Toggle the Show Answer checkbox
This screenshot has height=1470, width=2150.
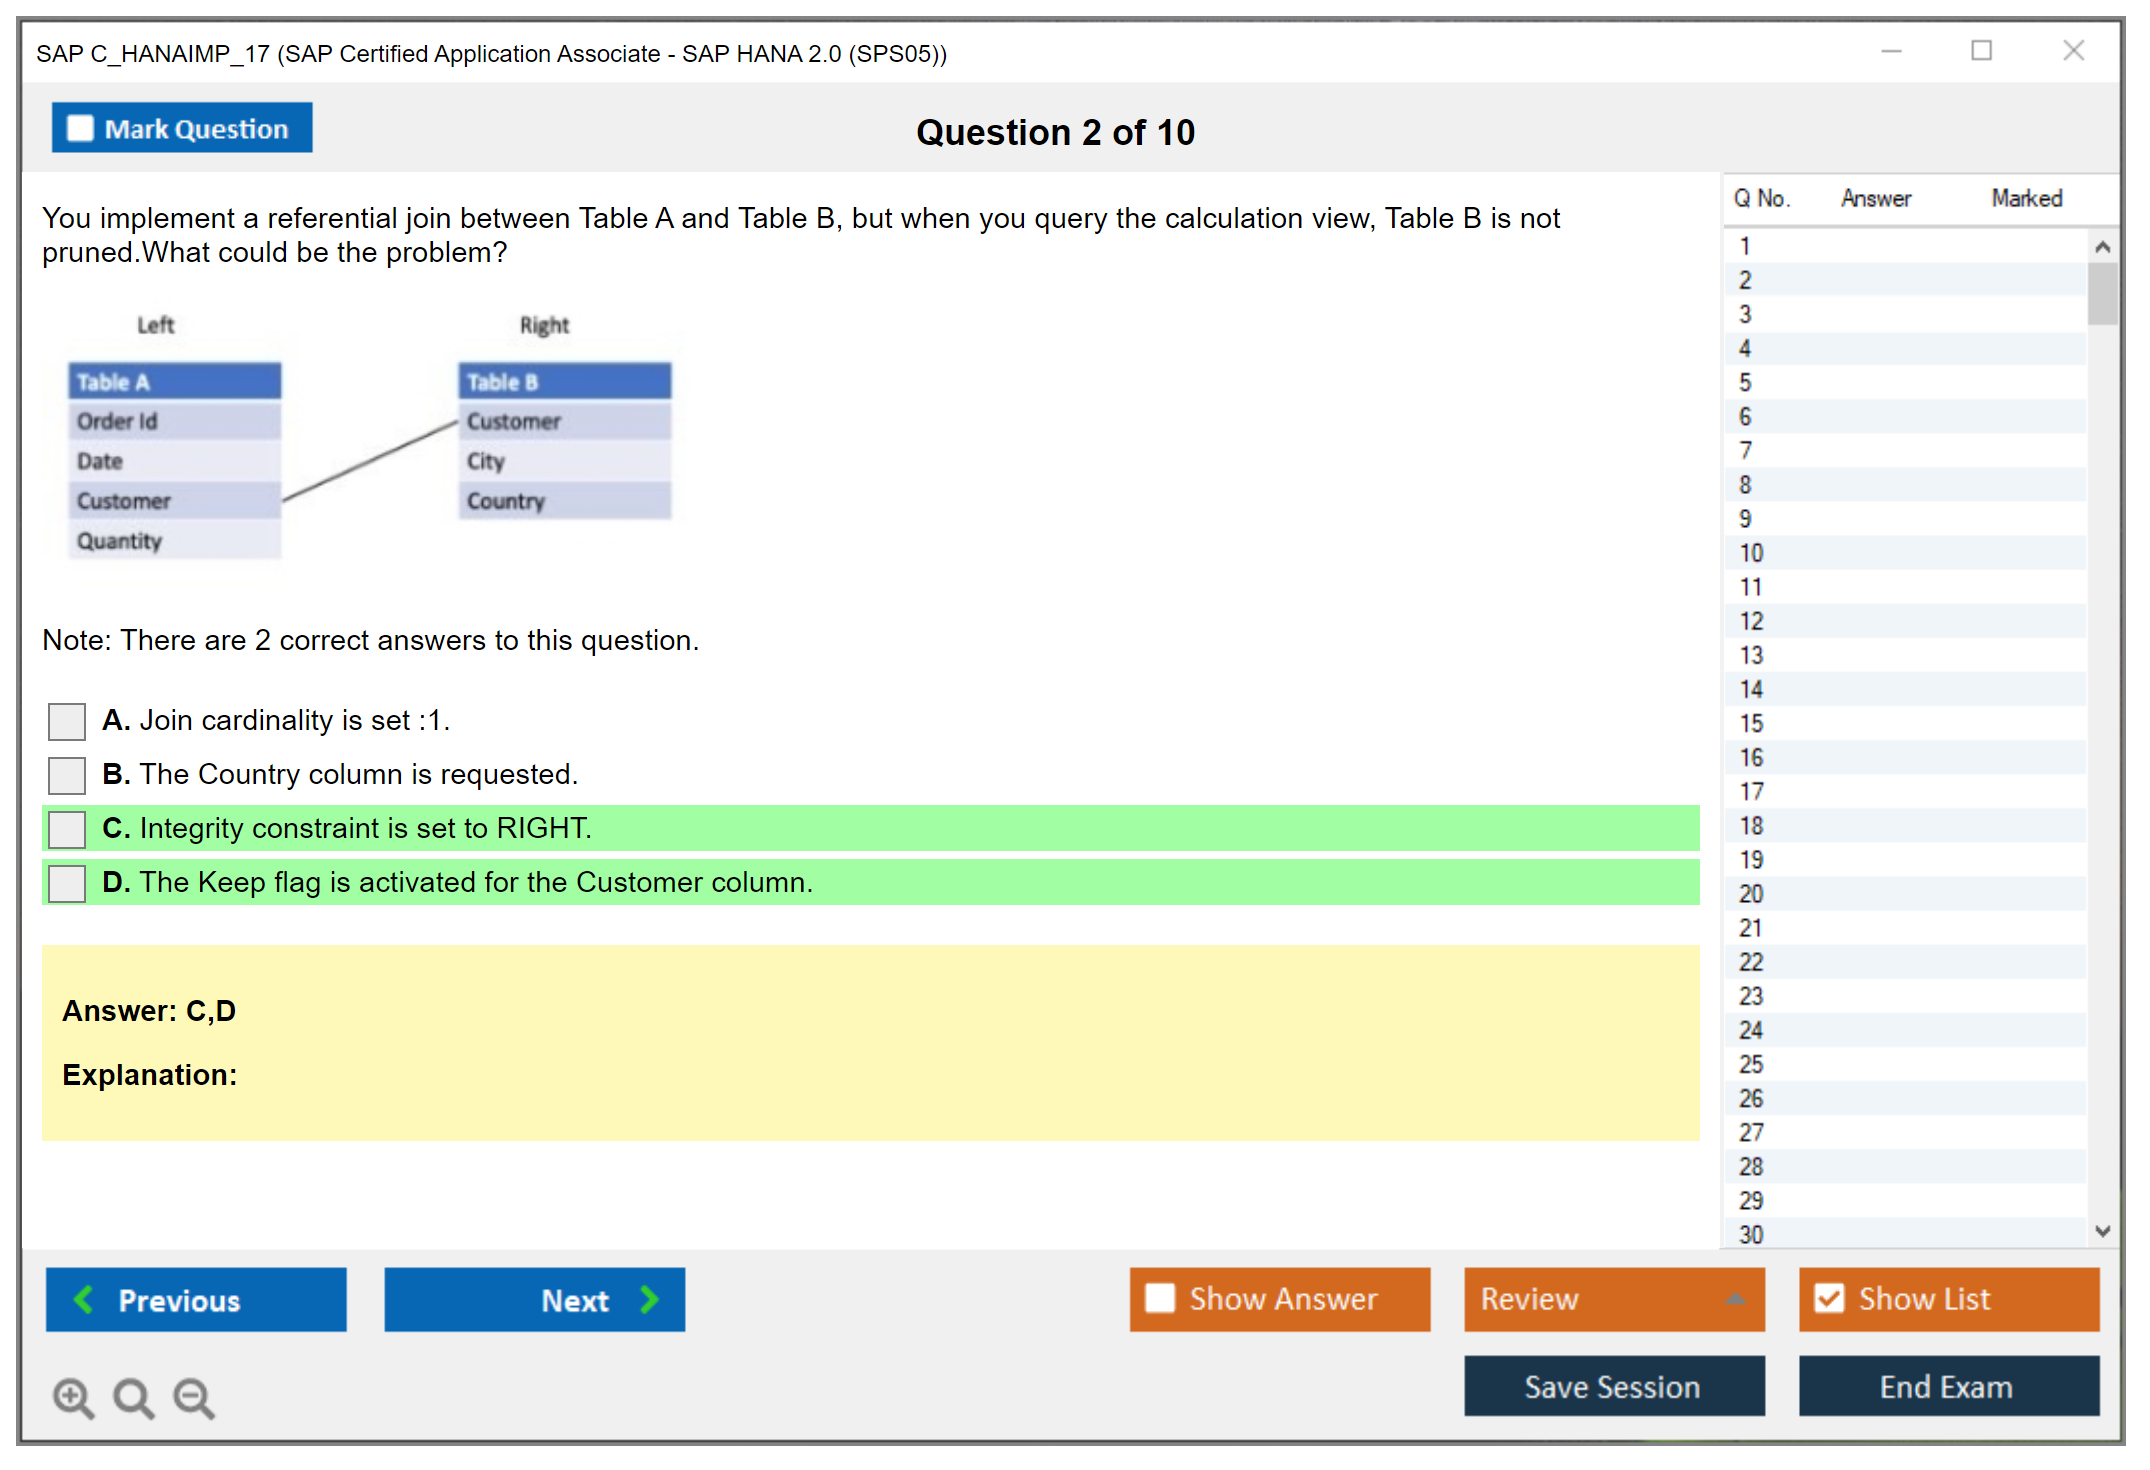(x=1160, y=1298)
